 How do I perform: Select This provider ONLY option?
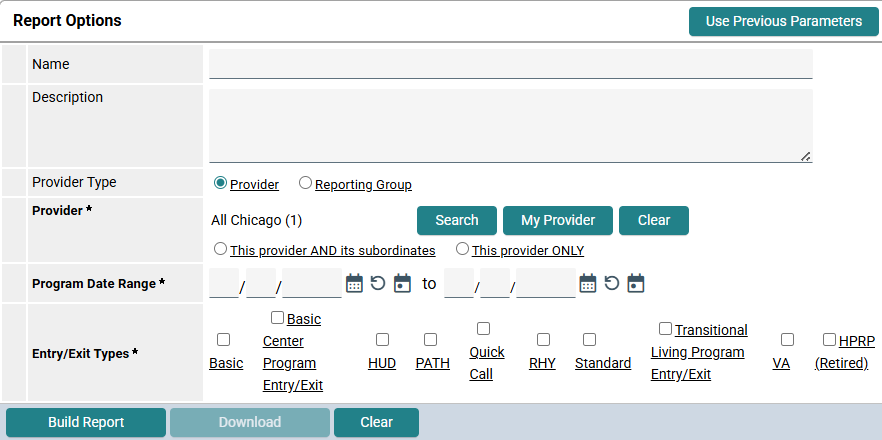coord(462,249)
